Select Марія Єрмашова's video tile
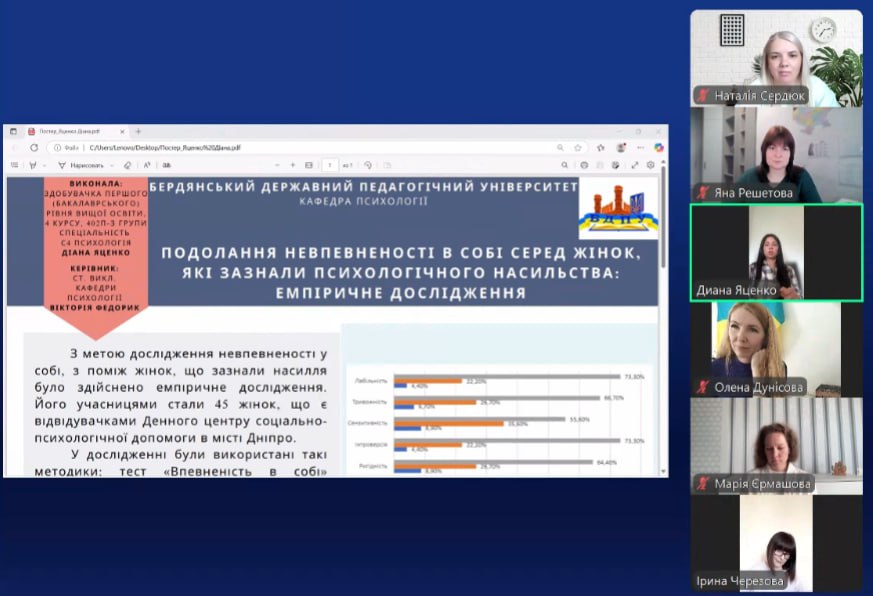 [x=776, y=446]
